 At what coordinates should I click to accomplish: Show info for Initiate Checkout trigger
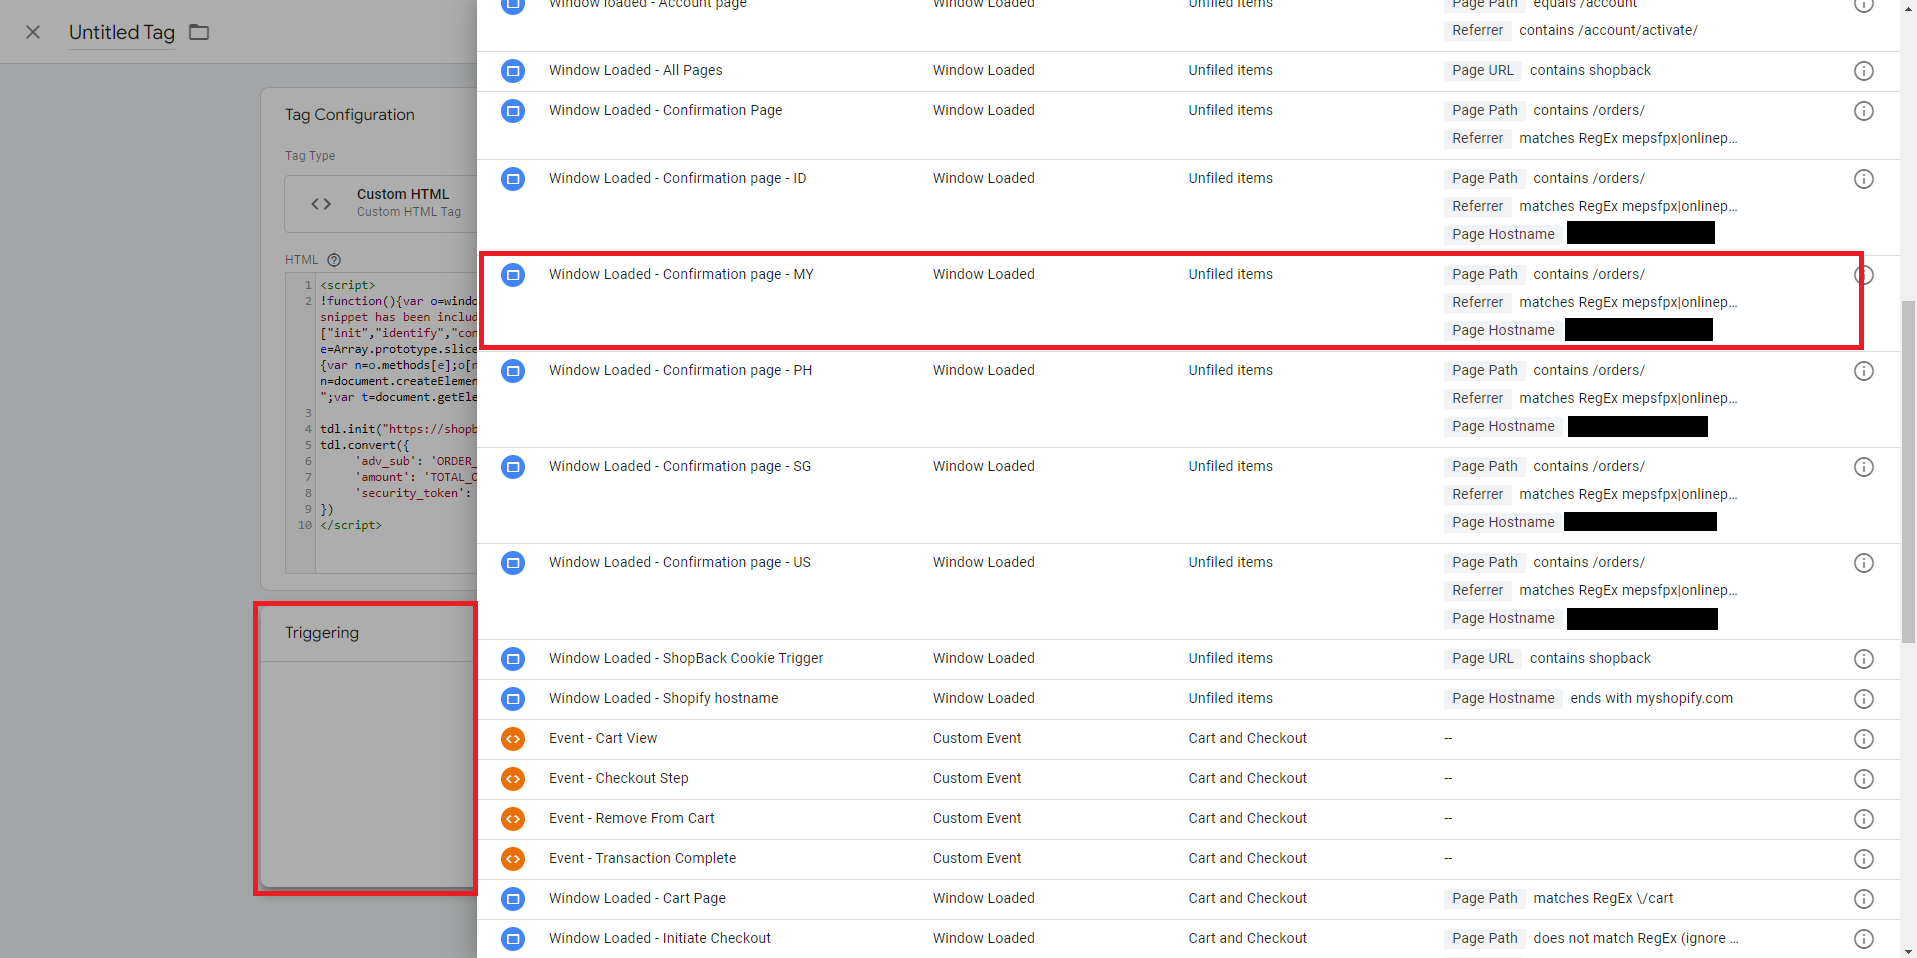[x=1864, y=939]
